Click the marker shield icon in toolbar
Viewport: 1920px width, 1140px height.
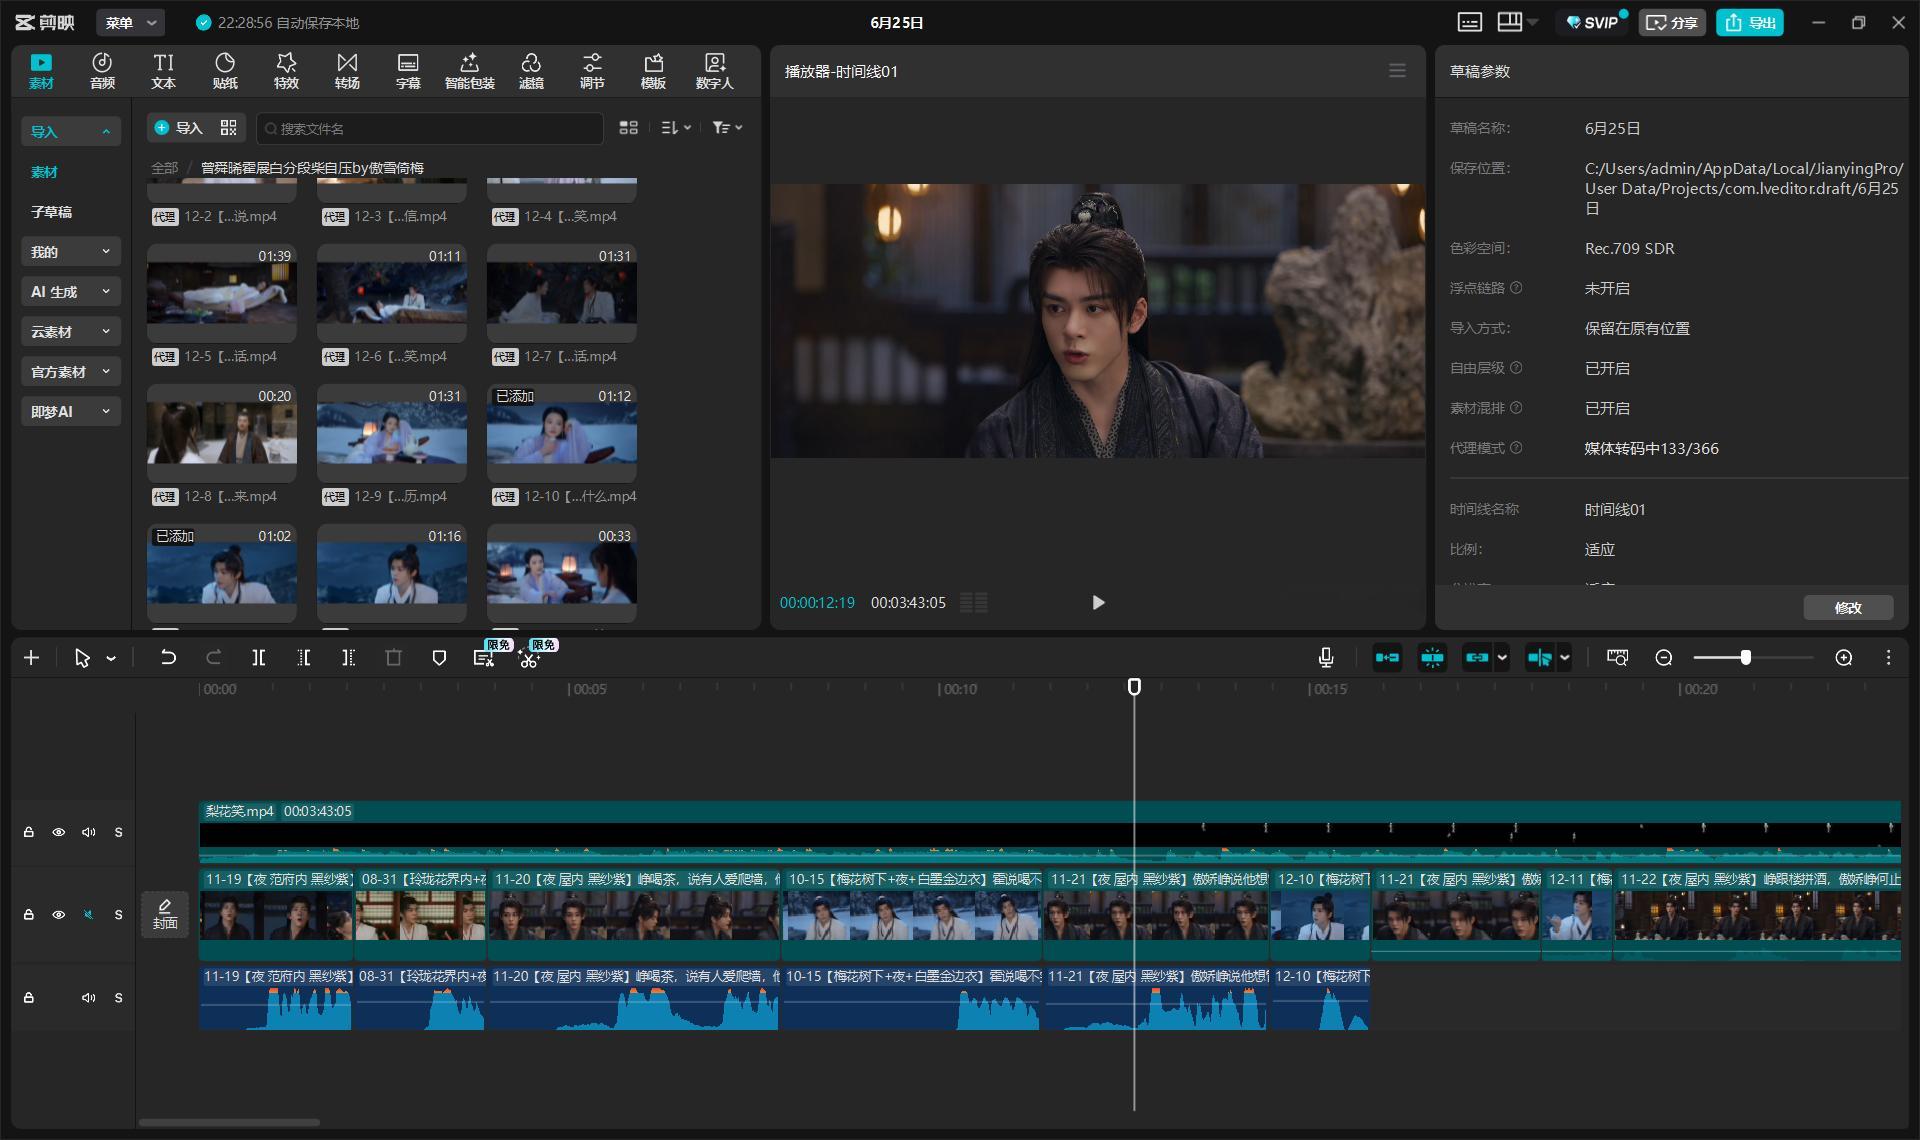click(x=438, y=658)
